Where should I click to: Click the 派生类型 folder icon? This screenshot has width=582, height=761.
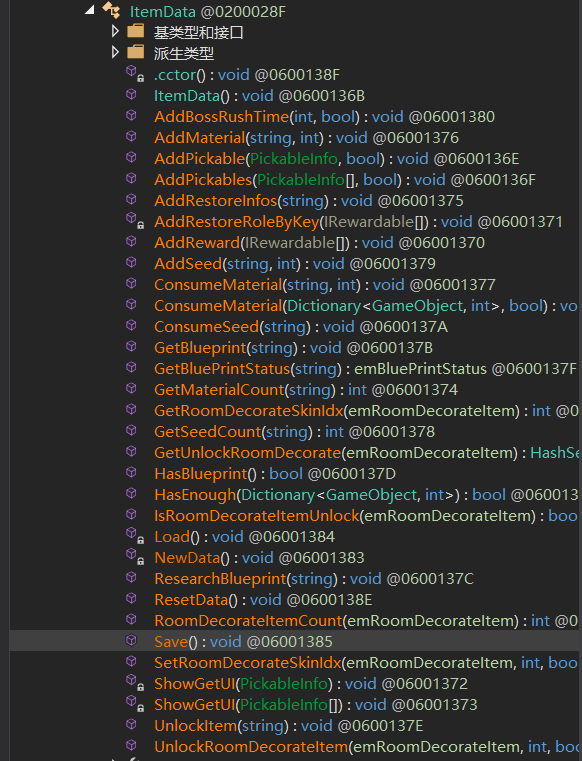(x=135, y=52)
